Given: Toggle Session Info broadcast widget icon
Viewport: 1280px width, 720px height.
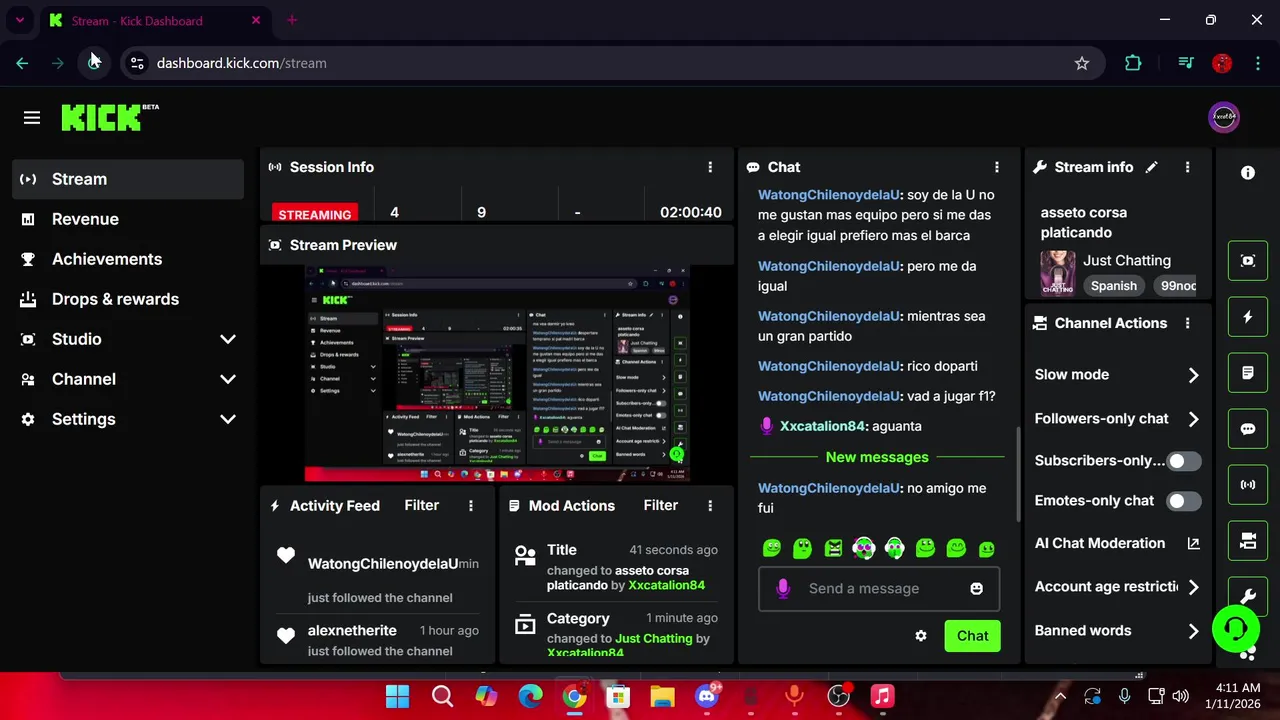Looking at the screenshot, I should [x=1248, y=485].
